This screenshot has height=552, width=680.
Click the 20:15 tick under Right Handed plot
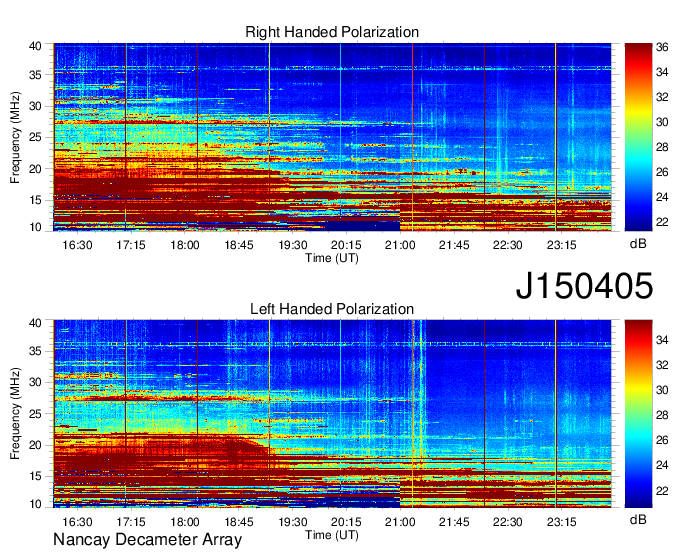pyautogui.click(x=346, y=245)
